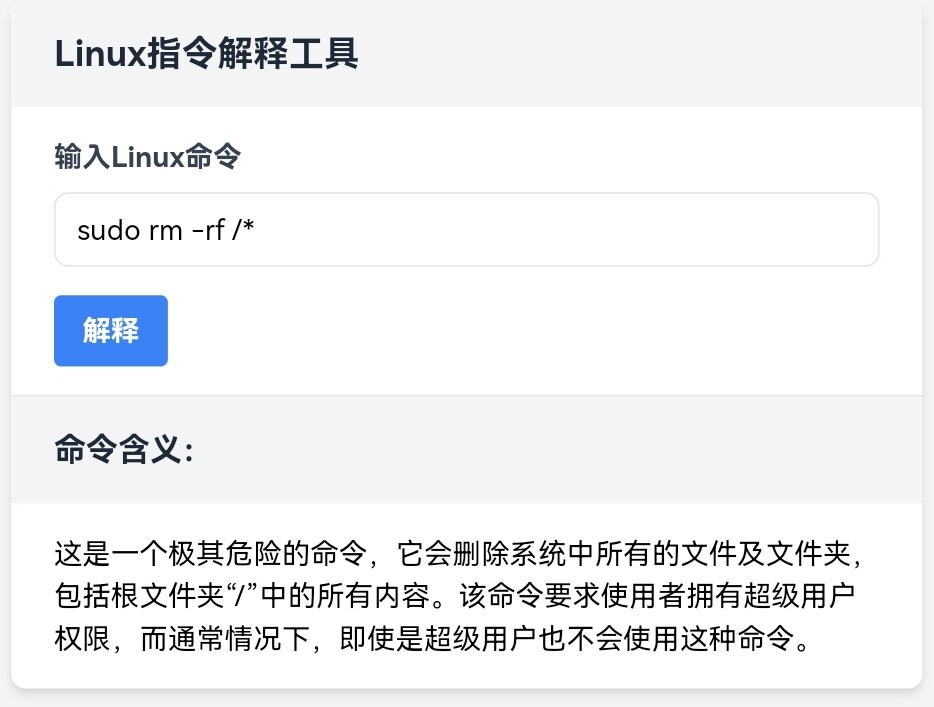Click the 输入Linux命令 label

[147, 157]
